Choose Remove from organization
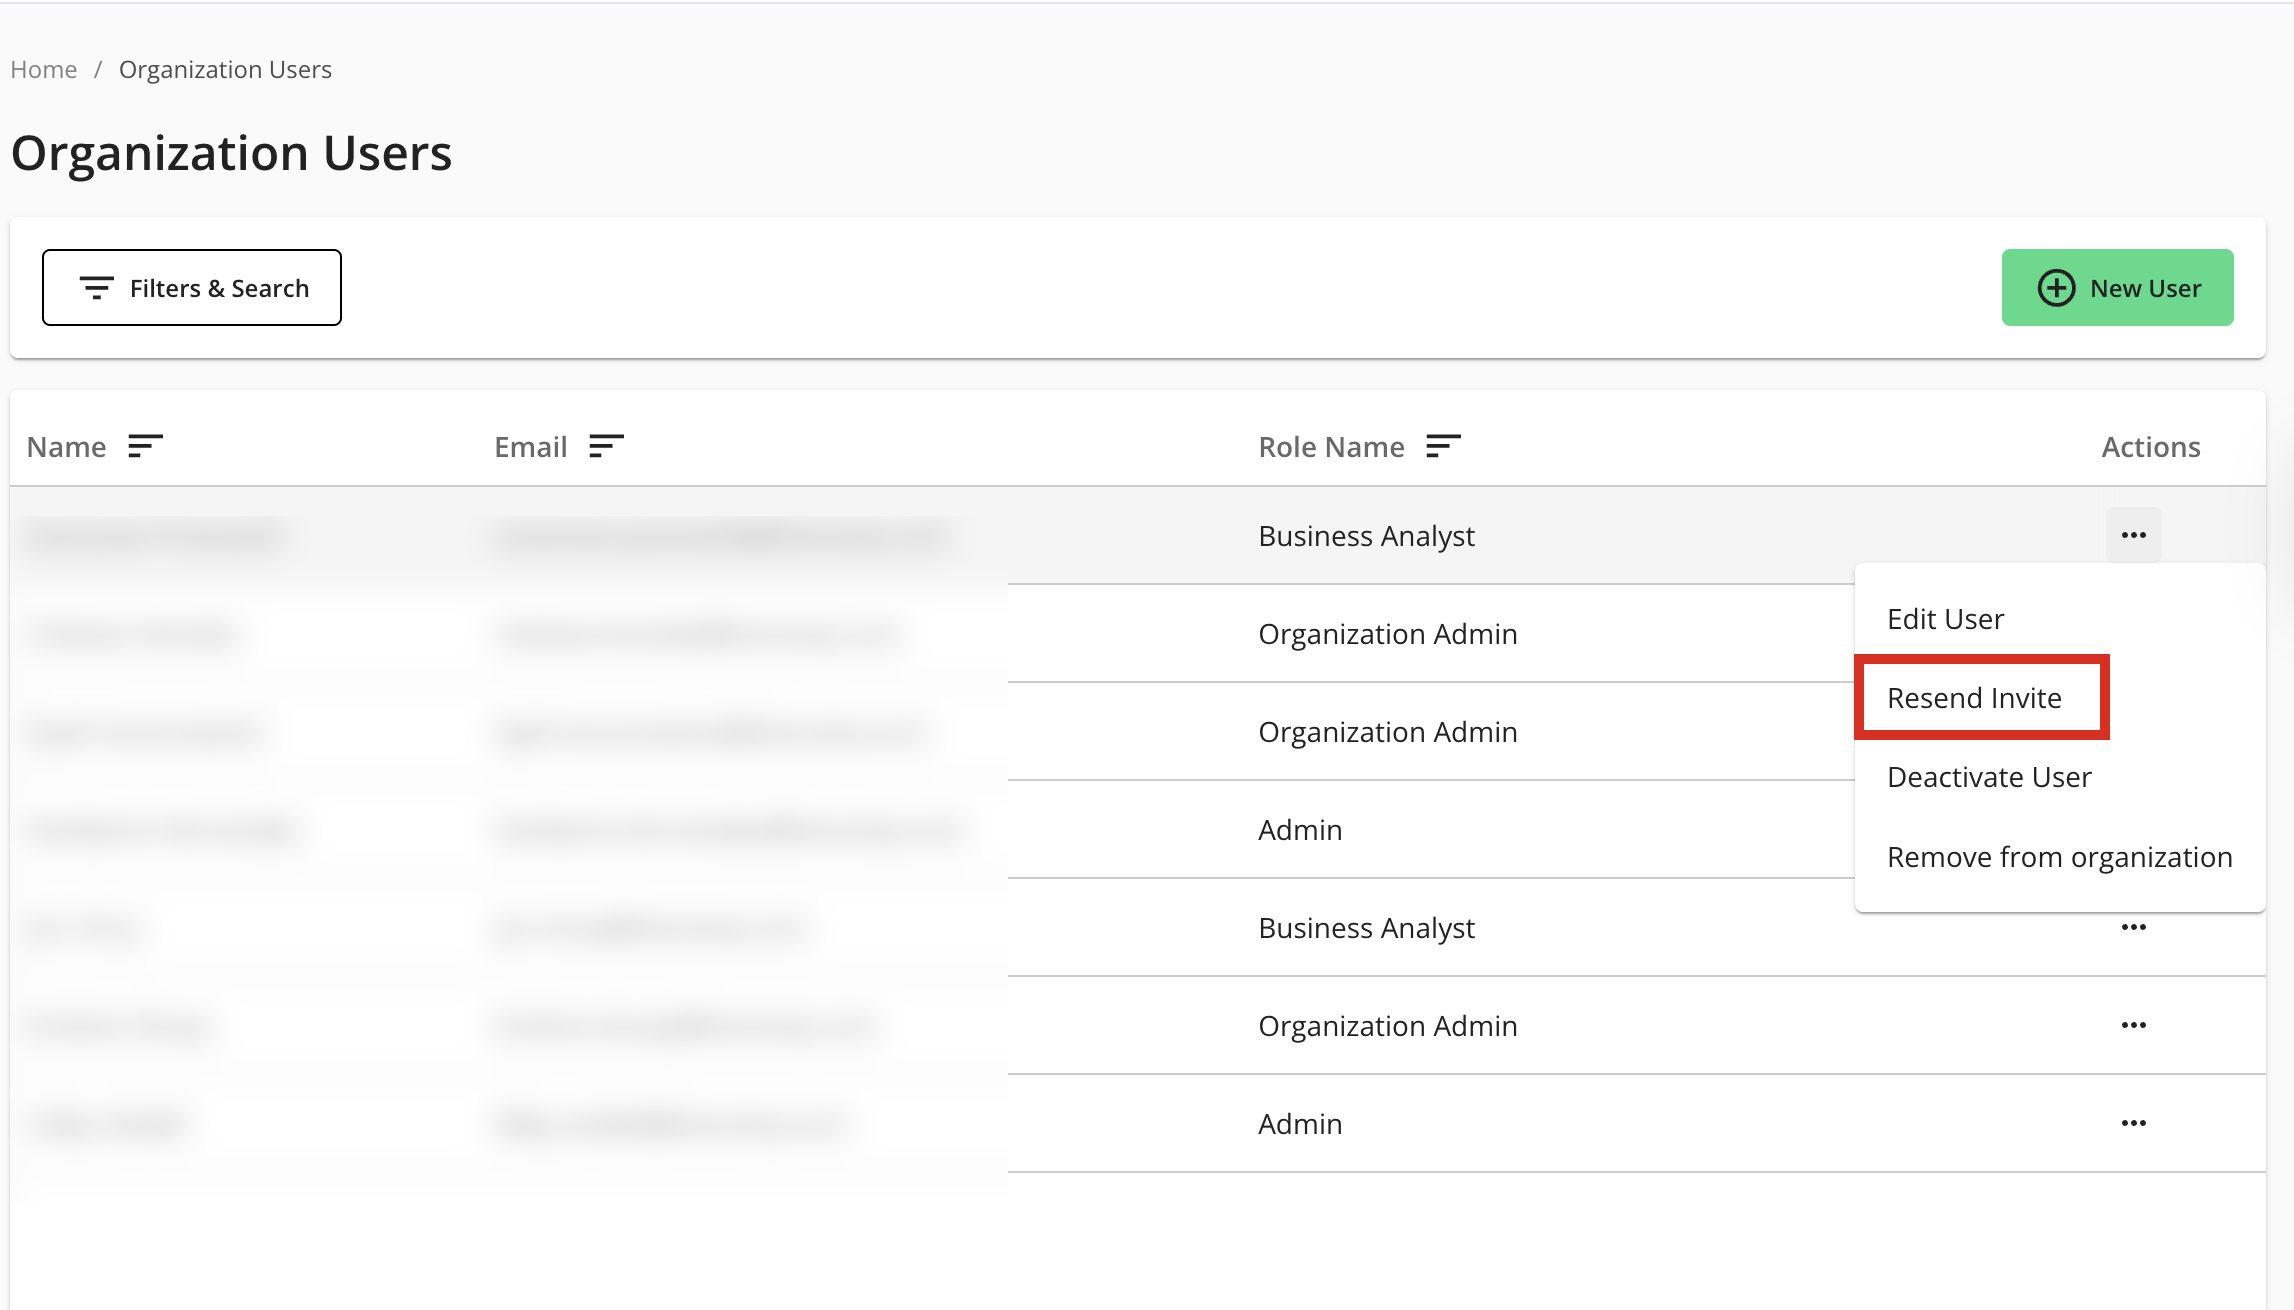 click(x=2059, y=857)
